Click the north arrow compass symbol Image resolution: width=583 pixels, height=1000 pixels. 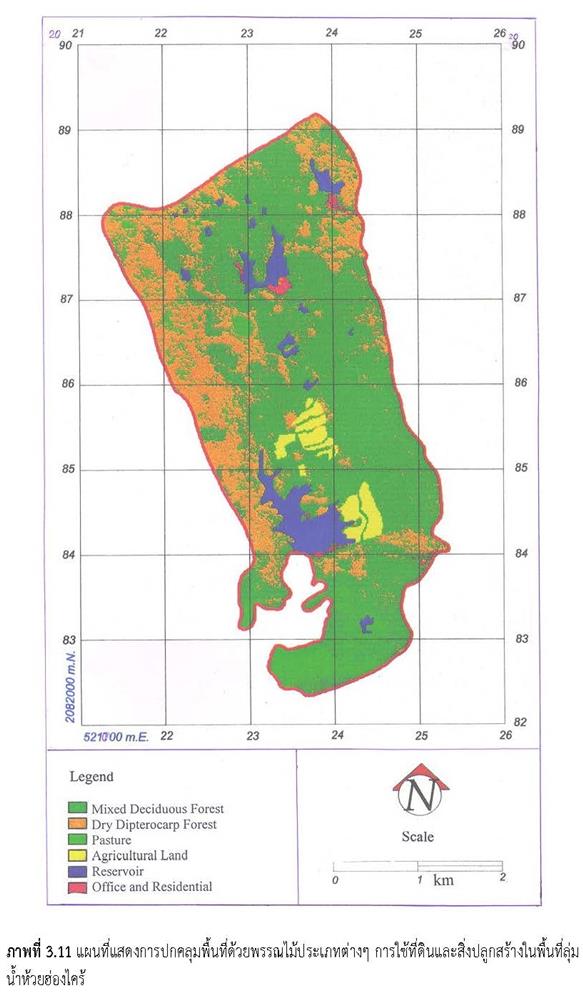point(421,789)
